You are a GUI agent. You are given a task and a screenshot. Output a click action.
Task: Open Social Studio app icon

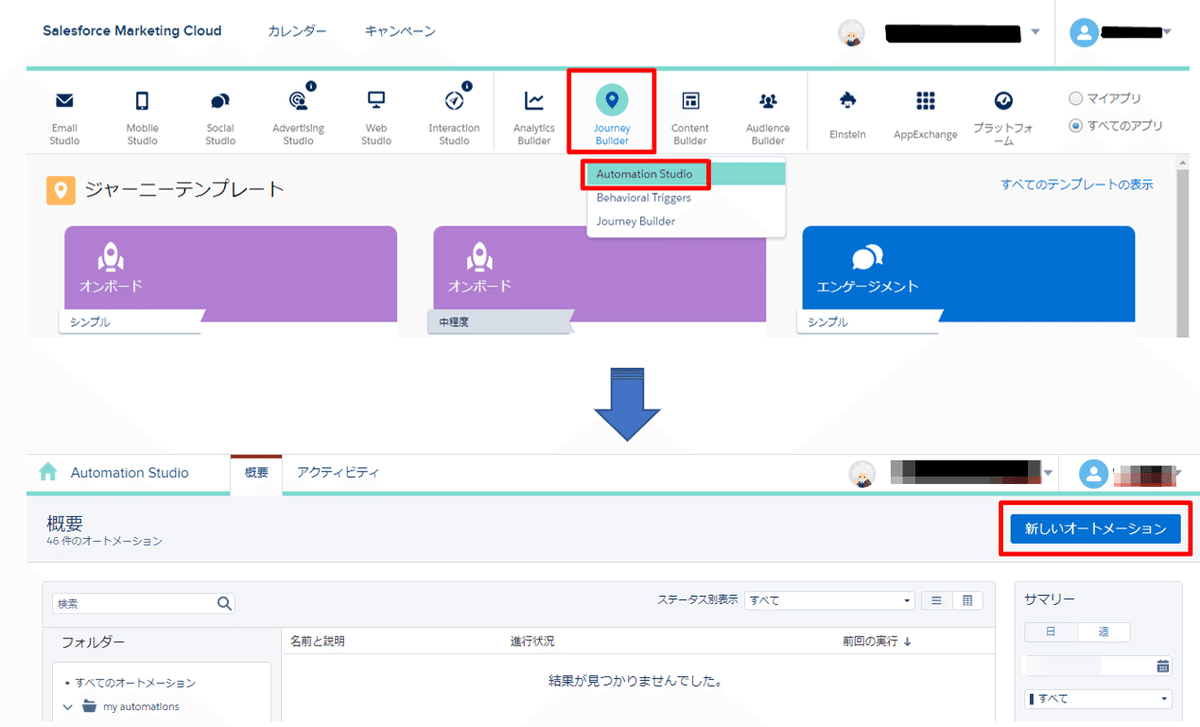(220, 101)
